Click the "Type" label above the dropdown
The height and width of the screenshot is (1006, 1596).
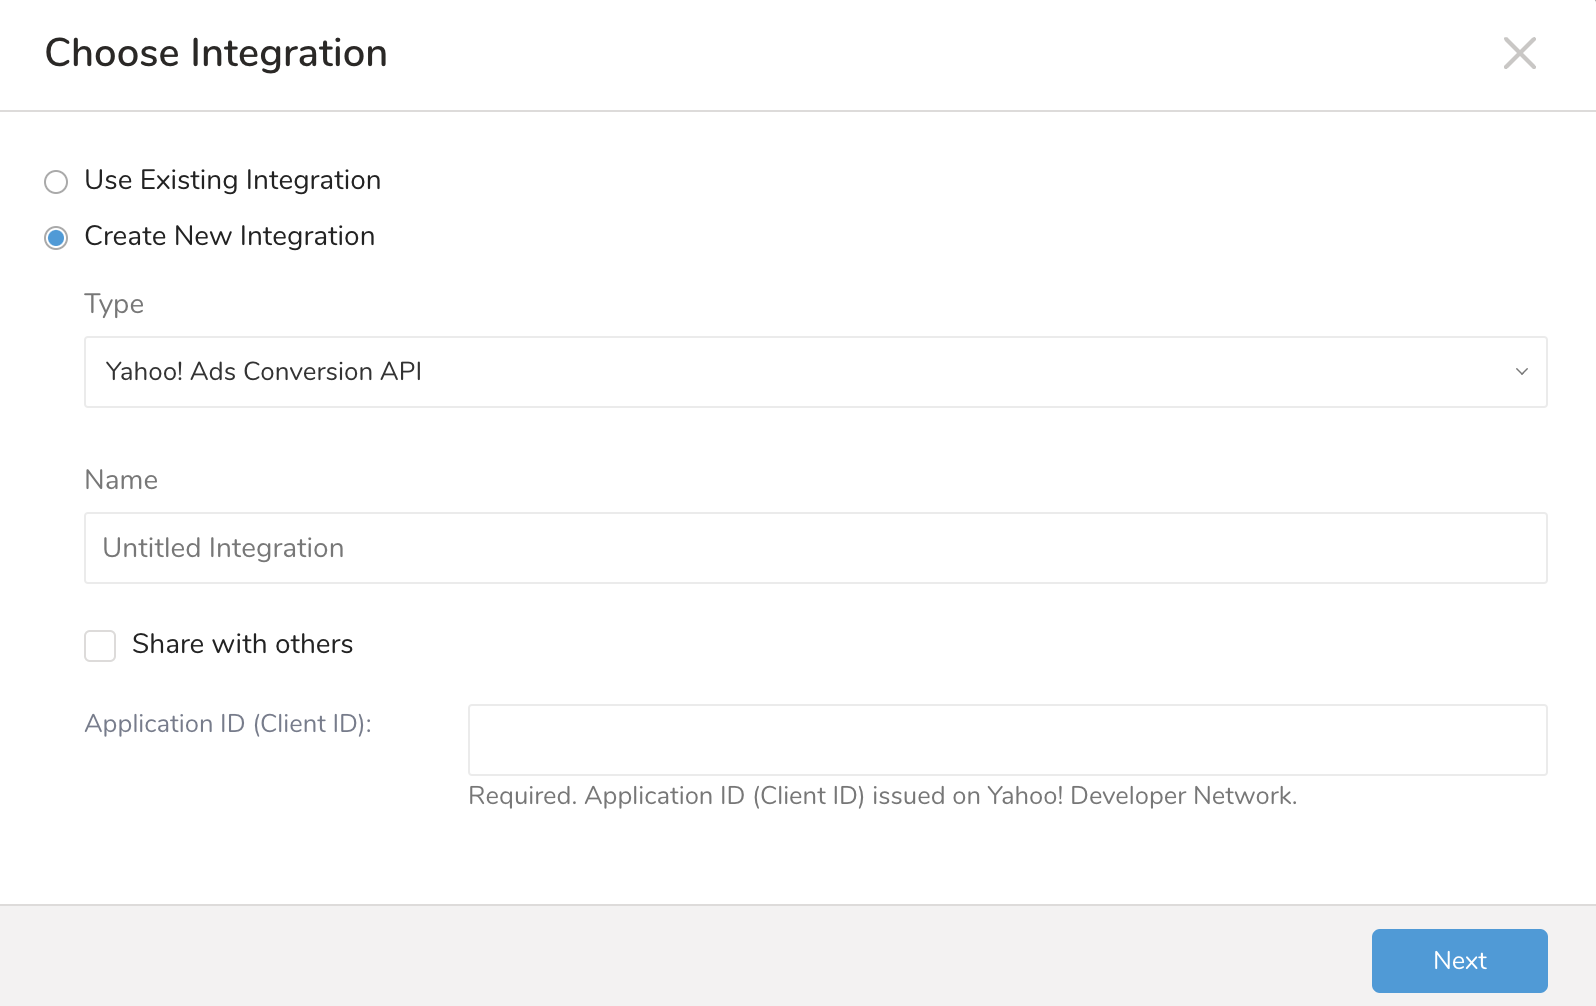(x=114, y=304)
